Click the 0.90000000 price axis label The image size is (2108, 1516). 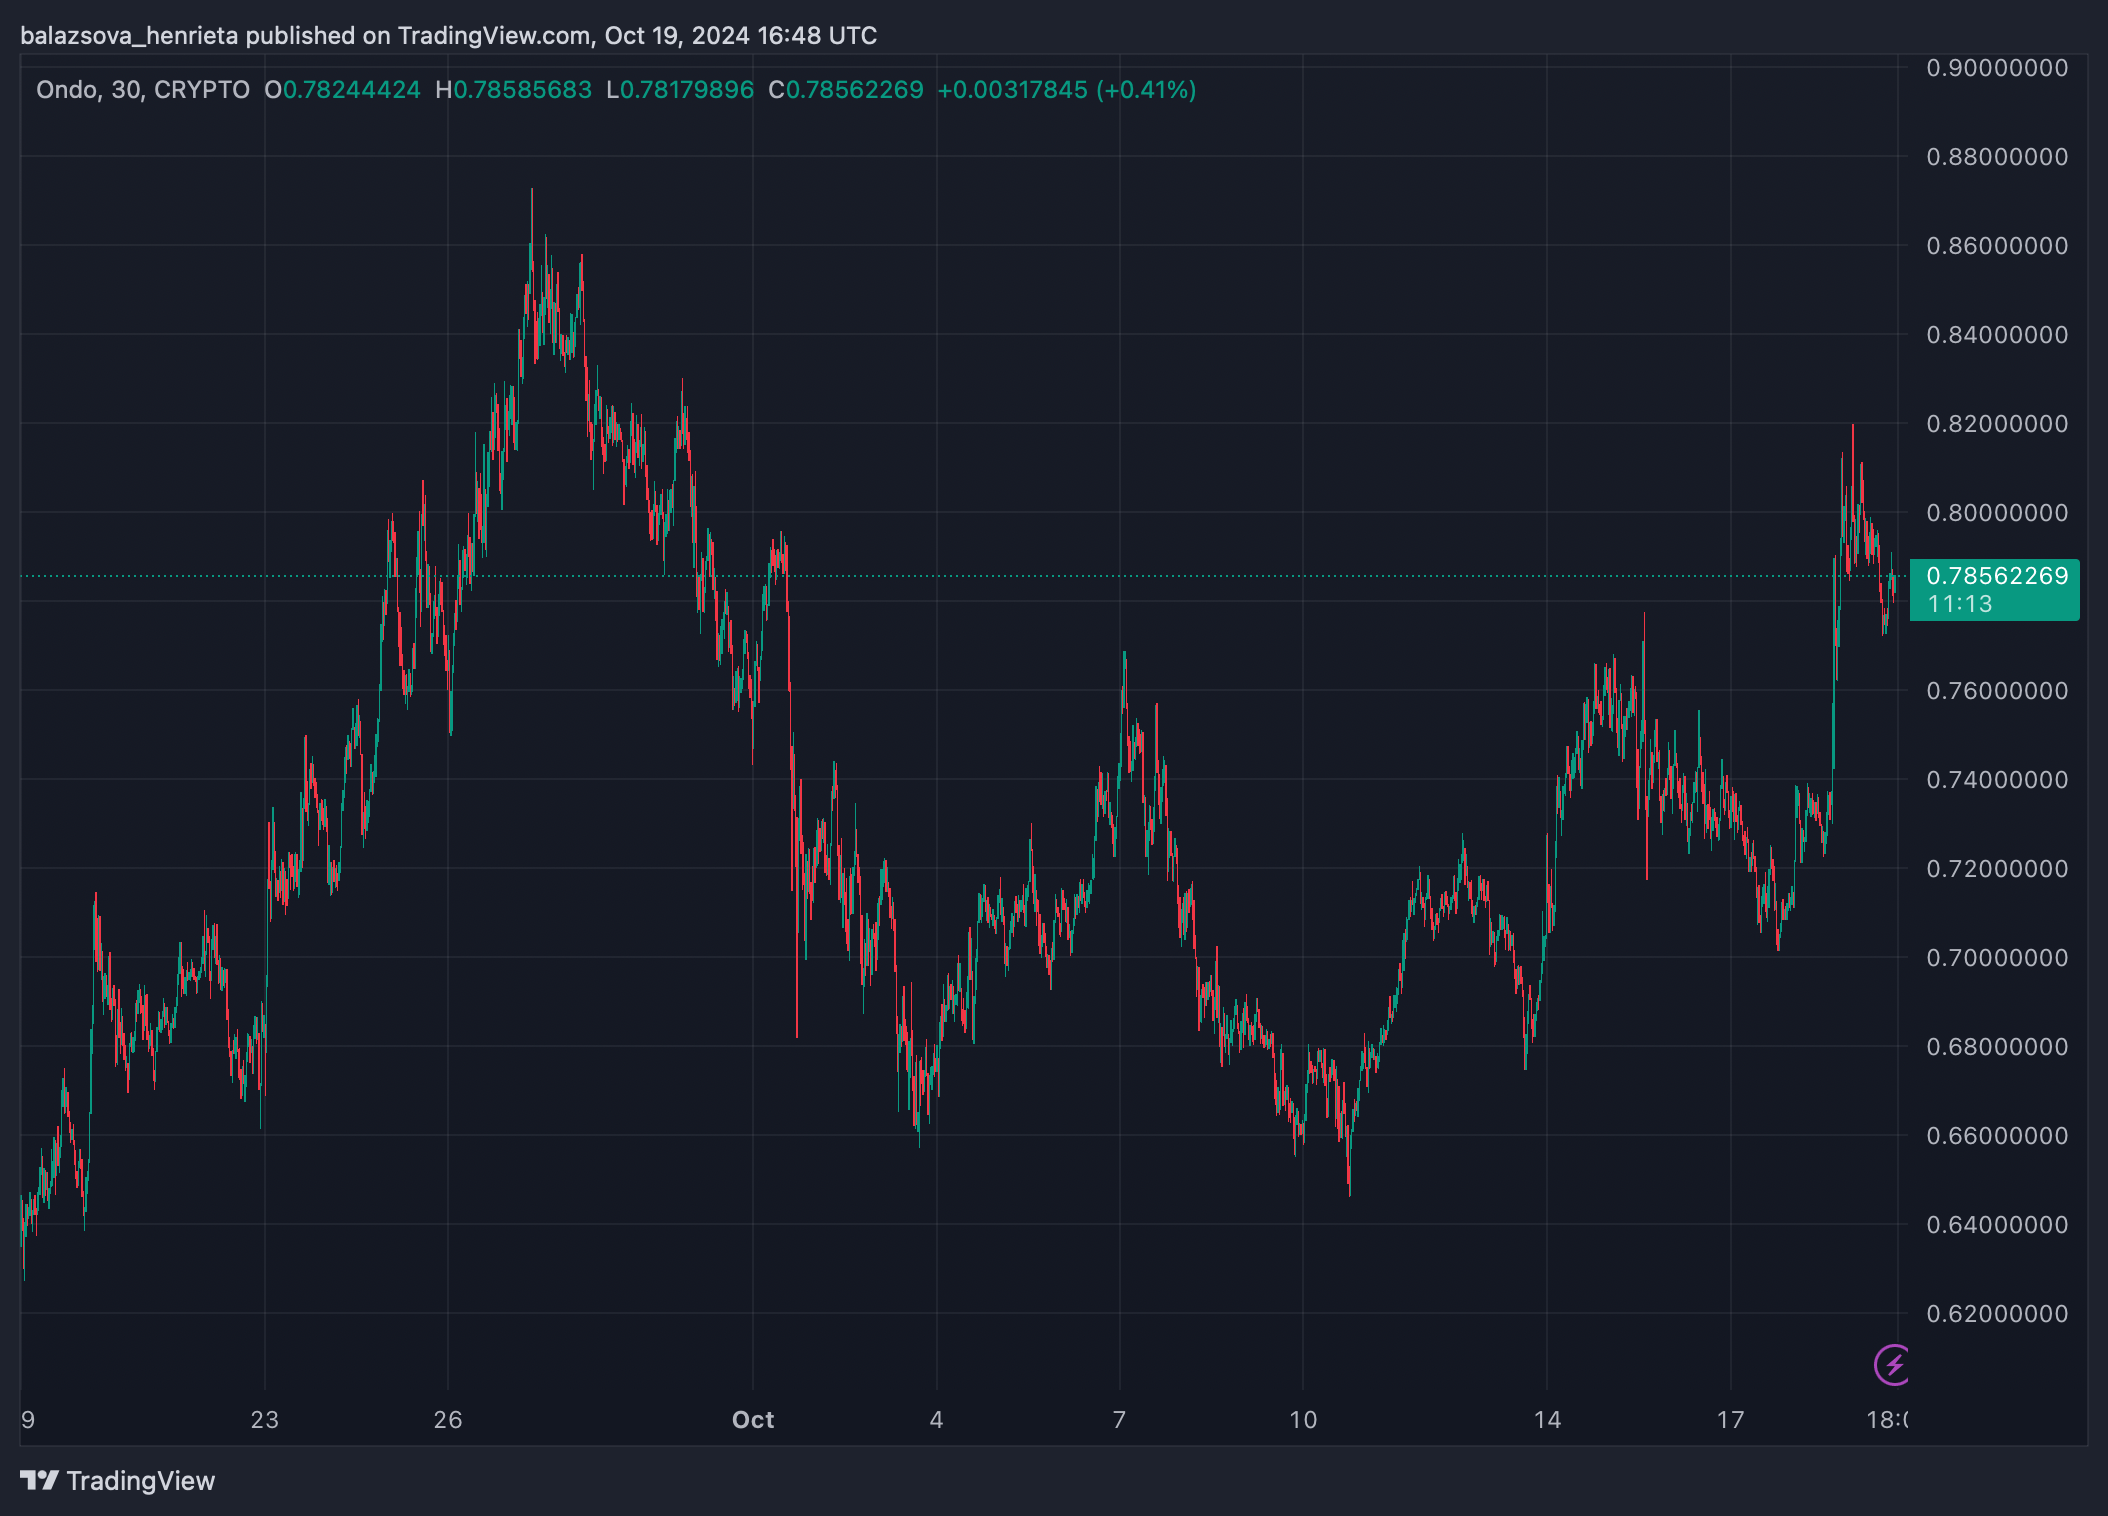coord(1996,68)
